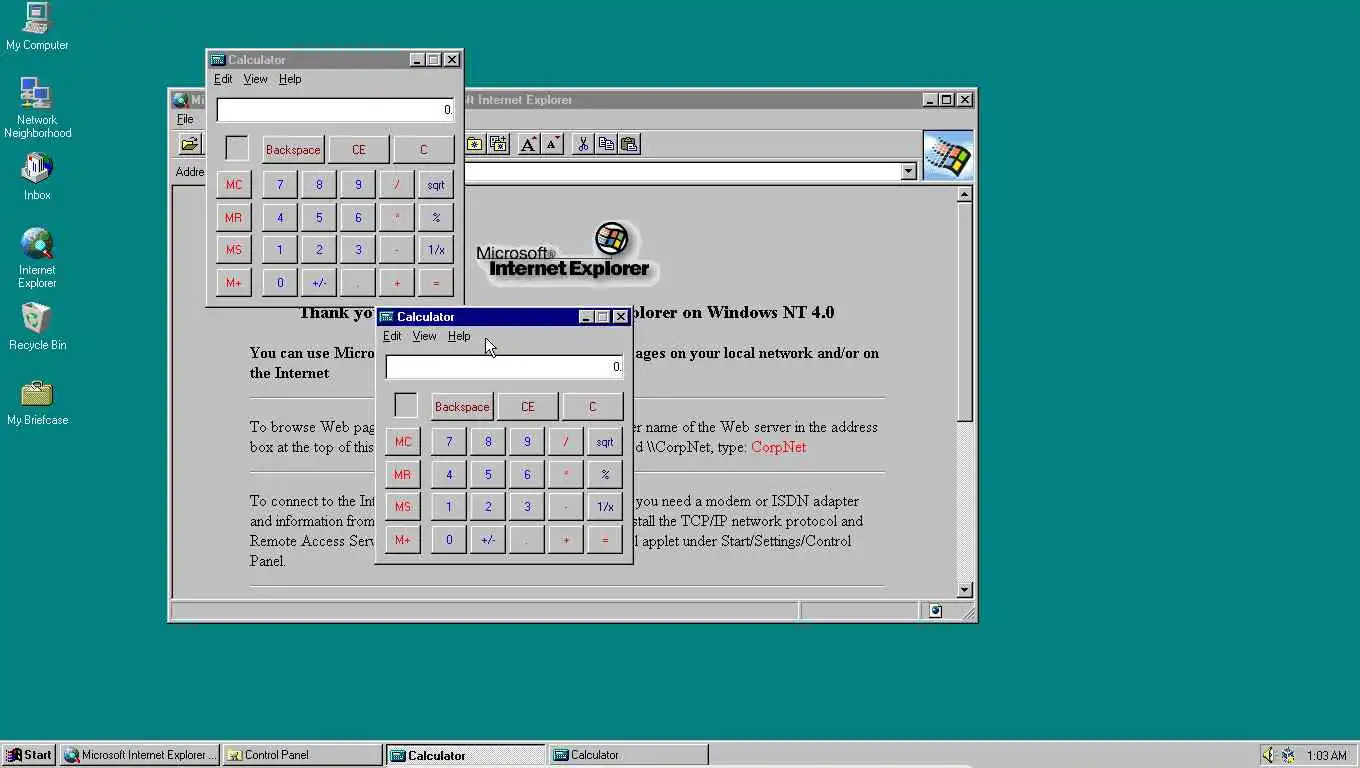Select the Network Neighborhood desktop icon

[37, 108]
